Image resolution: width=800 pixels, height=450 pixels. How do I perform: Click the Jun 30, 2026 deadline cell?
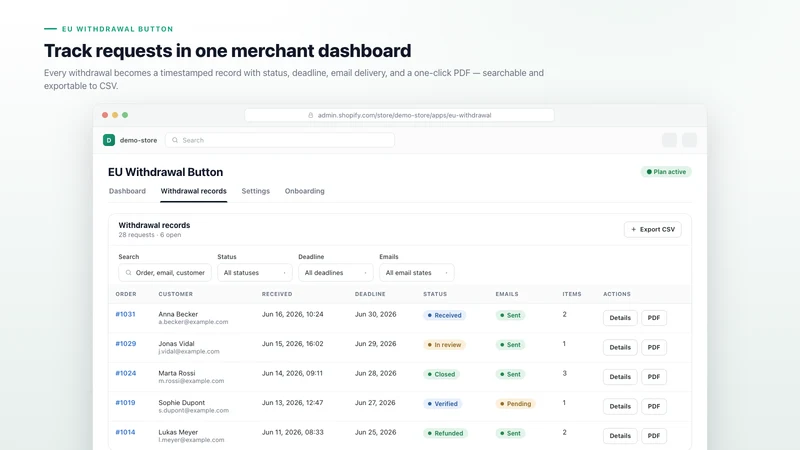[x=376, y=314]
